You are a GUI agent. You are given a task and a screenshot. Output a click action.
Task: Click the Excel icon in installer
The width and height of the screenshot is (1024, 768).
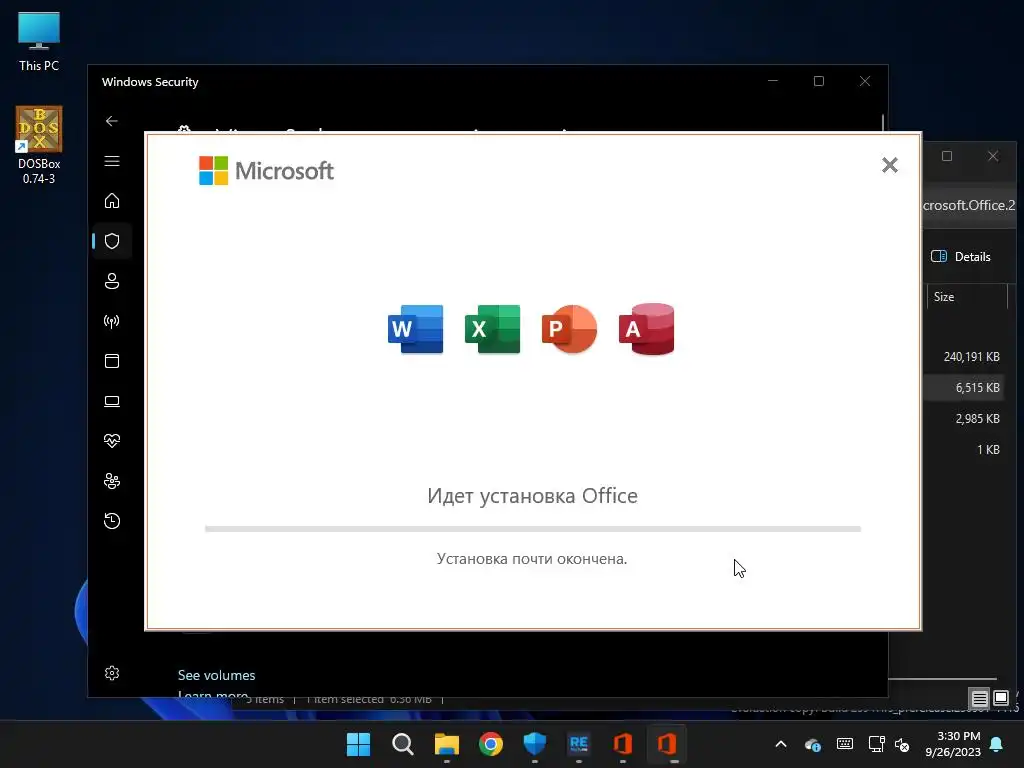(492, 329)
